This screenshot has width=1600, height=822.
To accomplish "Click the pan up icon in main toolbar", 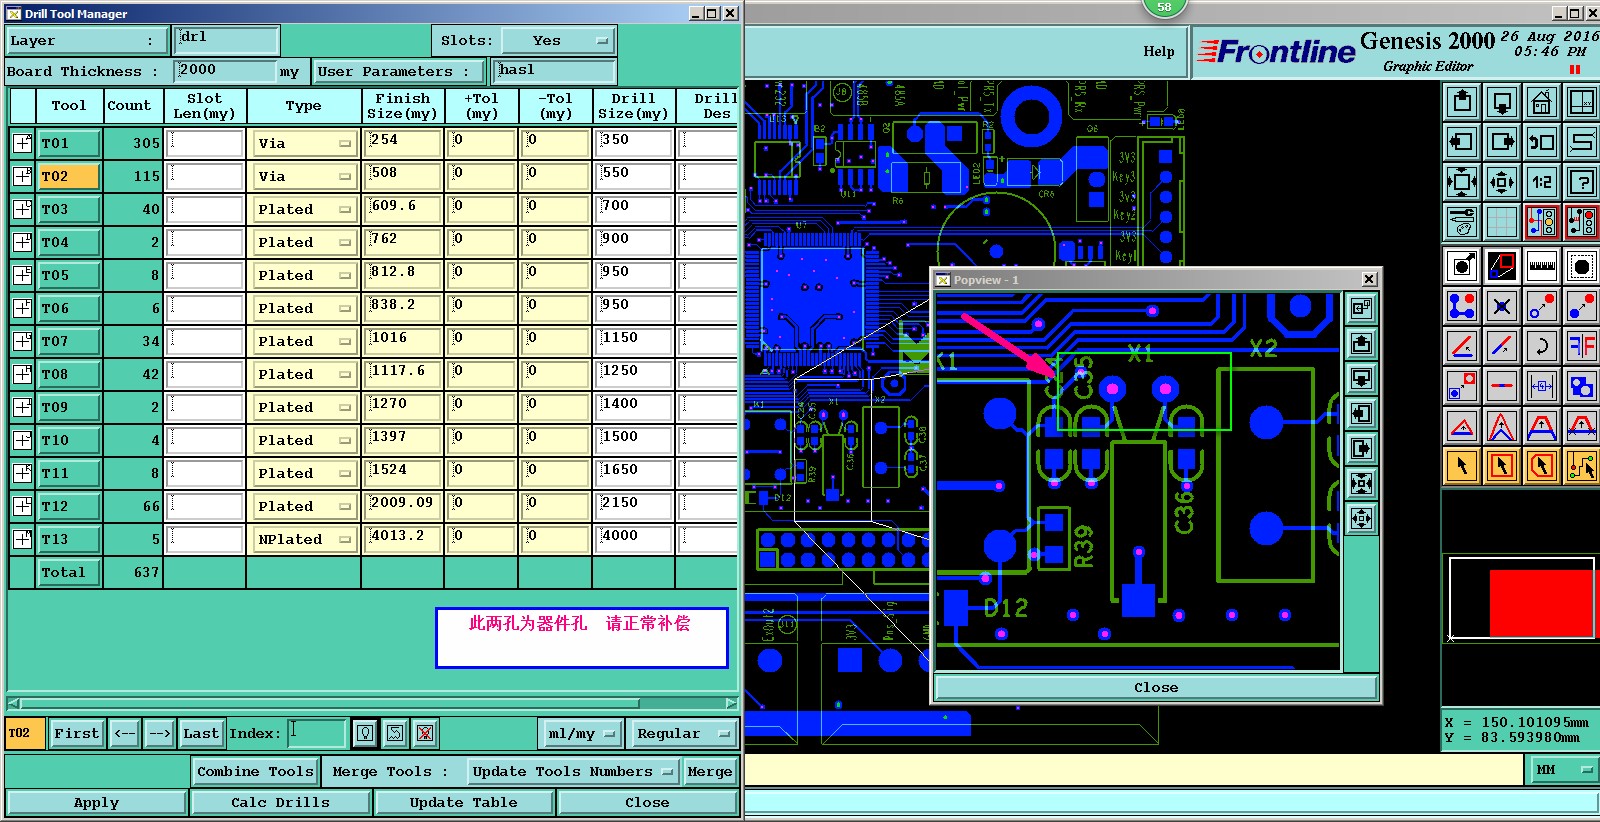I will (x=1462, y=102).
